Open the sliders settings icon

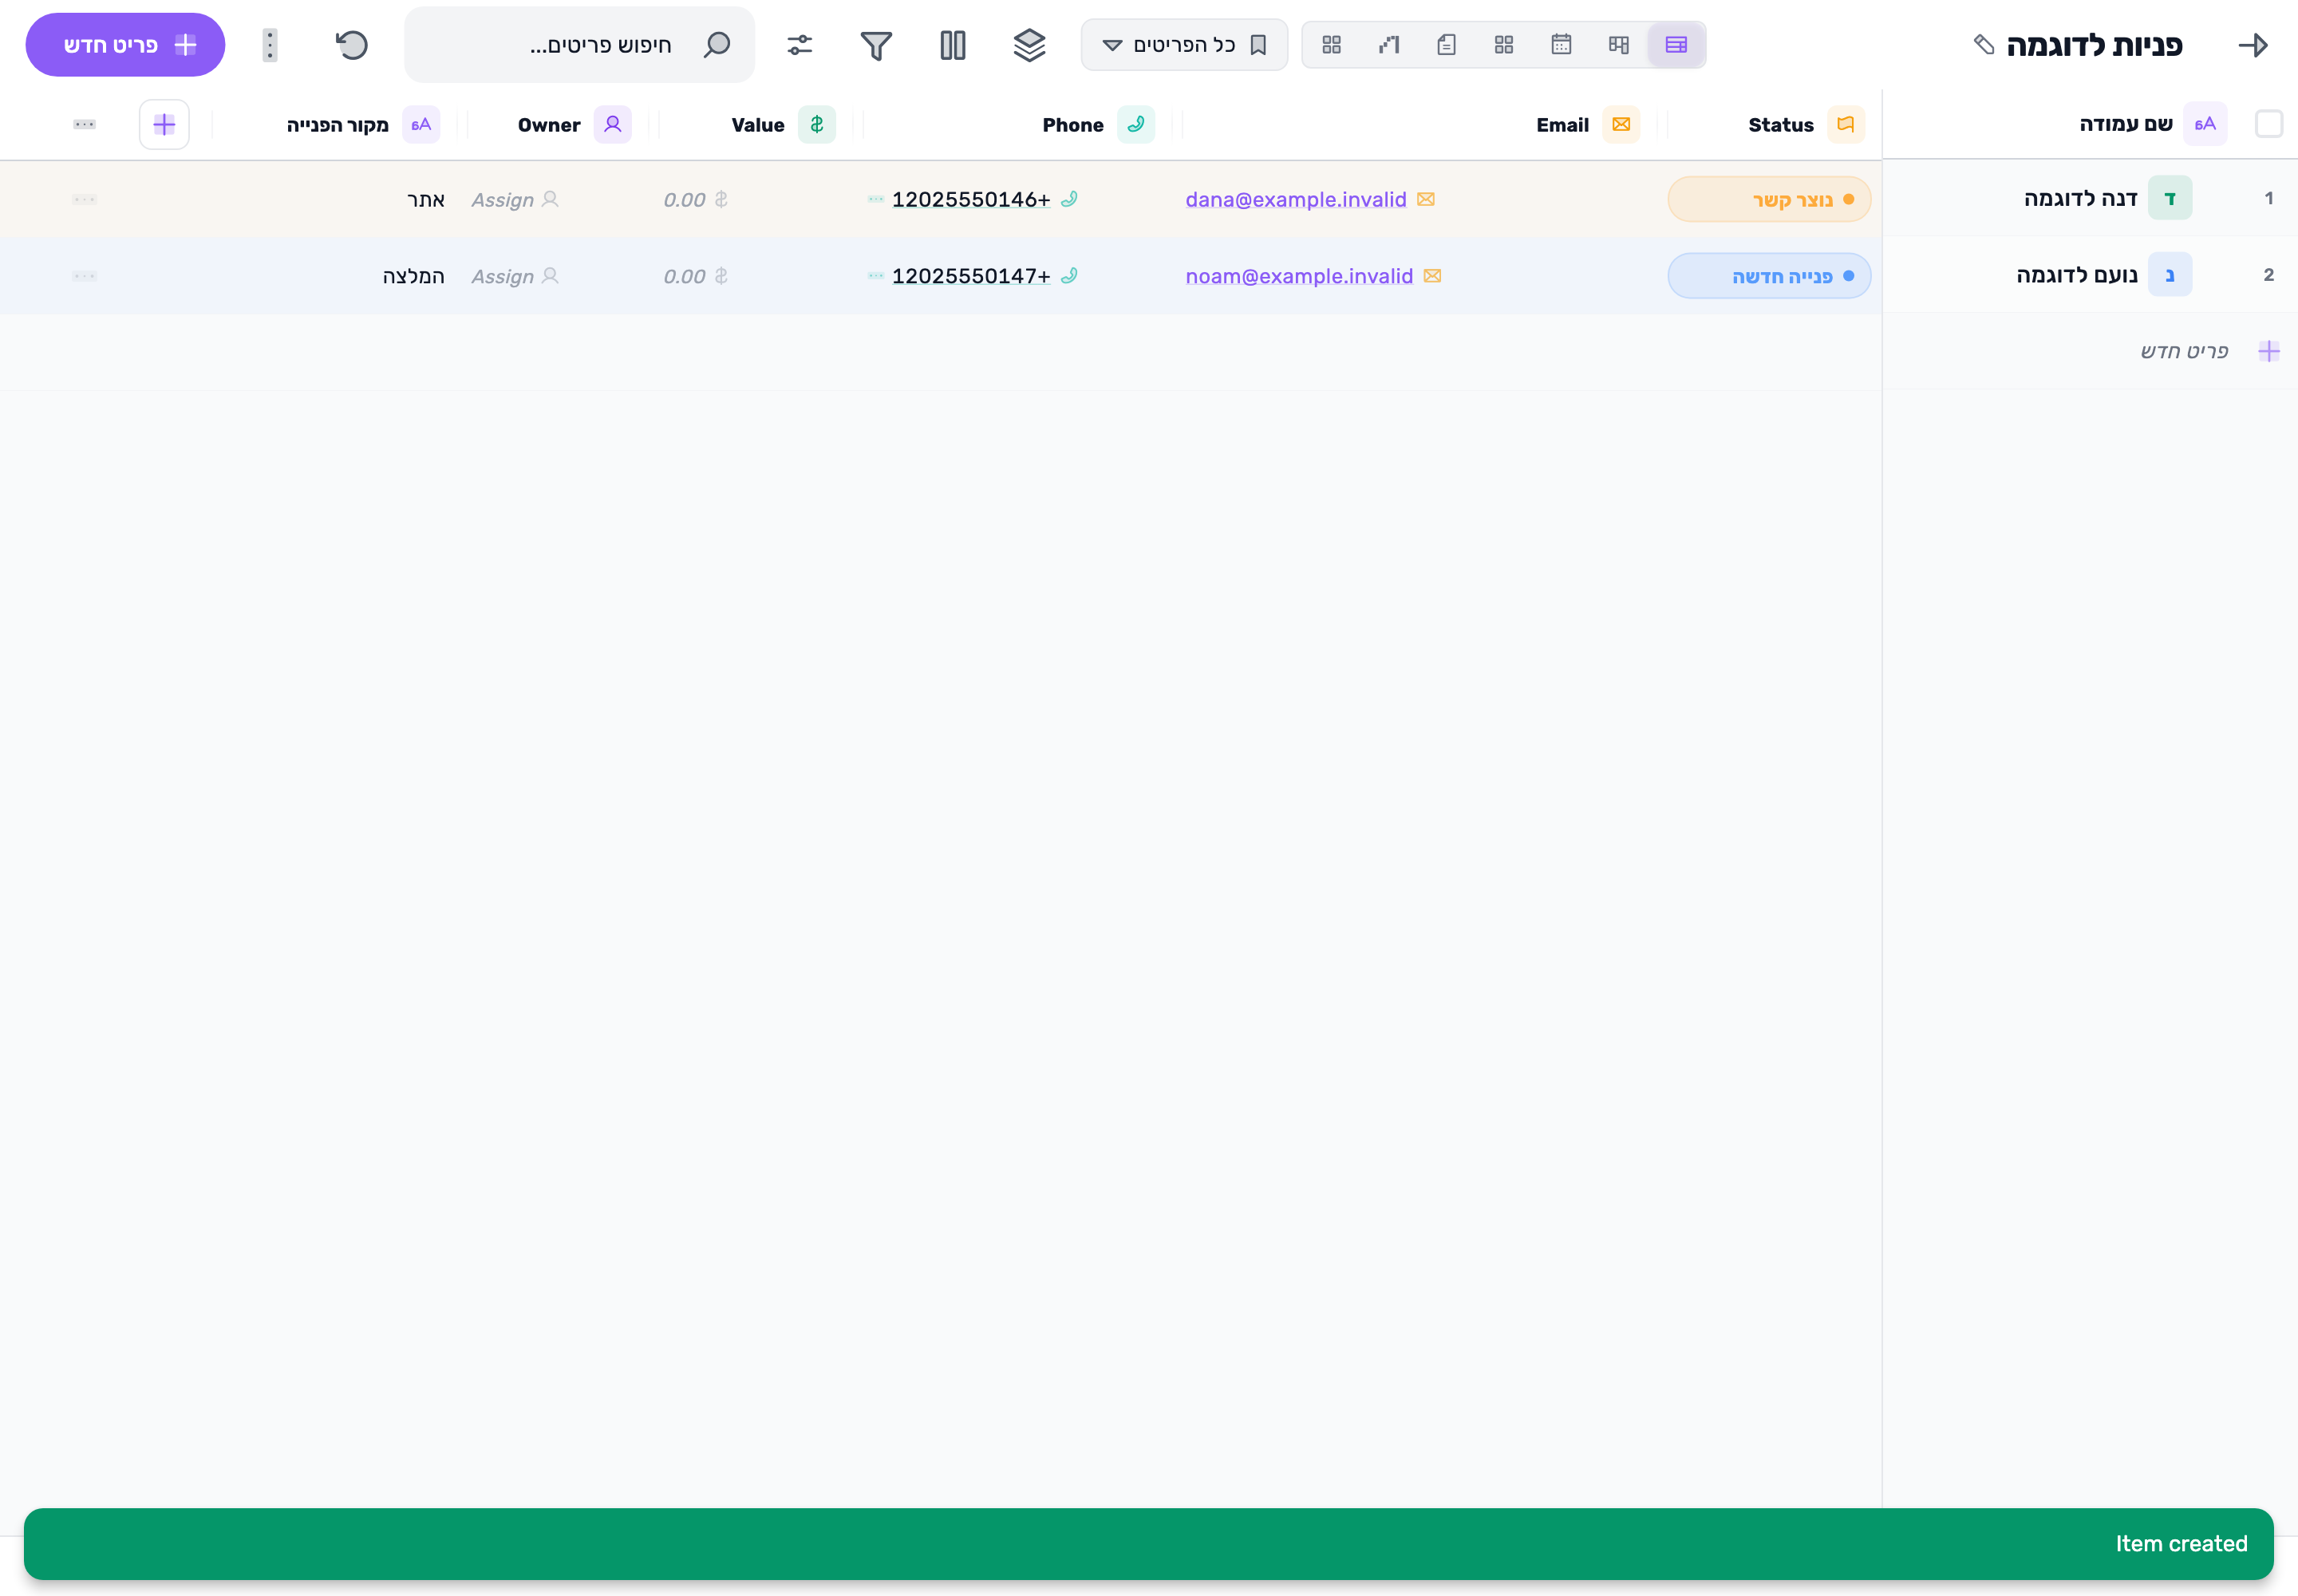pyautogui.click(x=800, y=45)
